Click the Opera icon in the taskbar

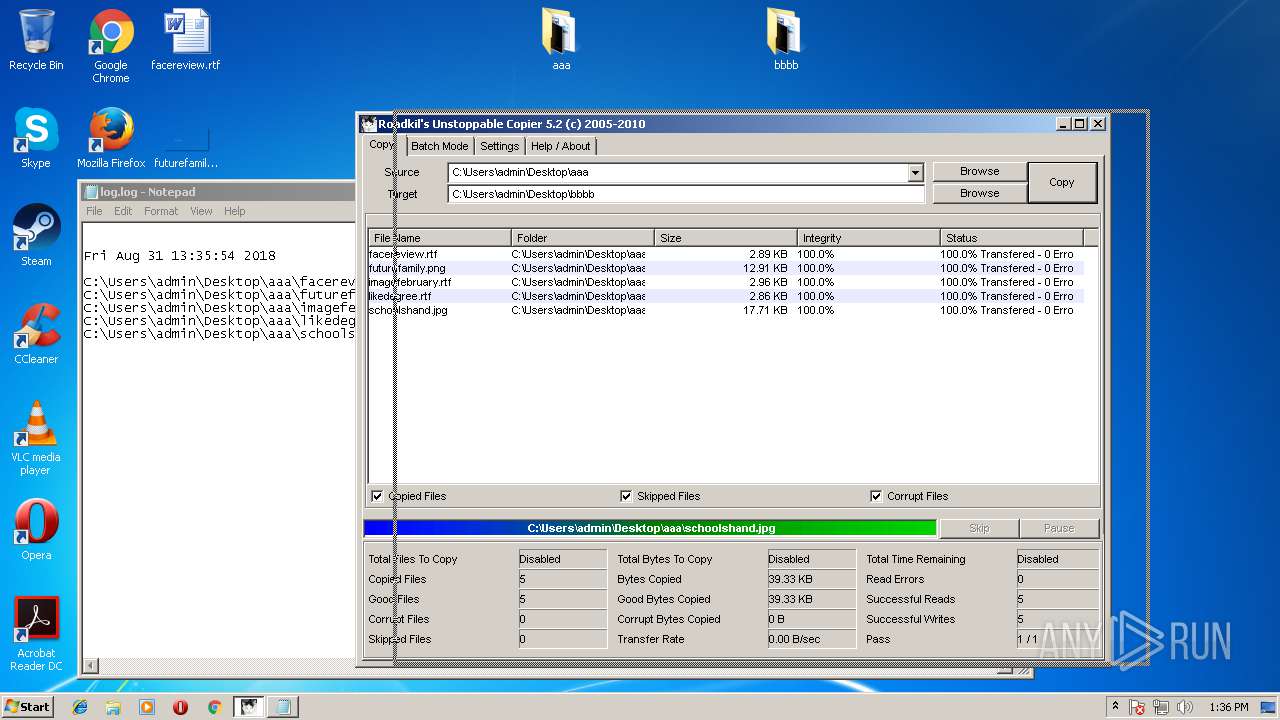[x=180, y=707]
